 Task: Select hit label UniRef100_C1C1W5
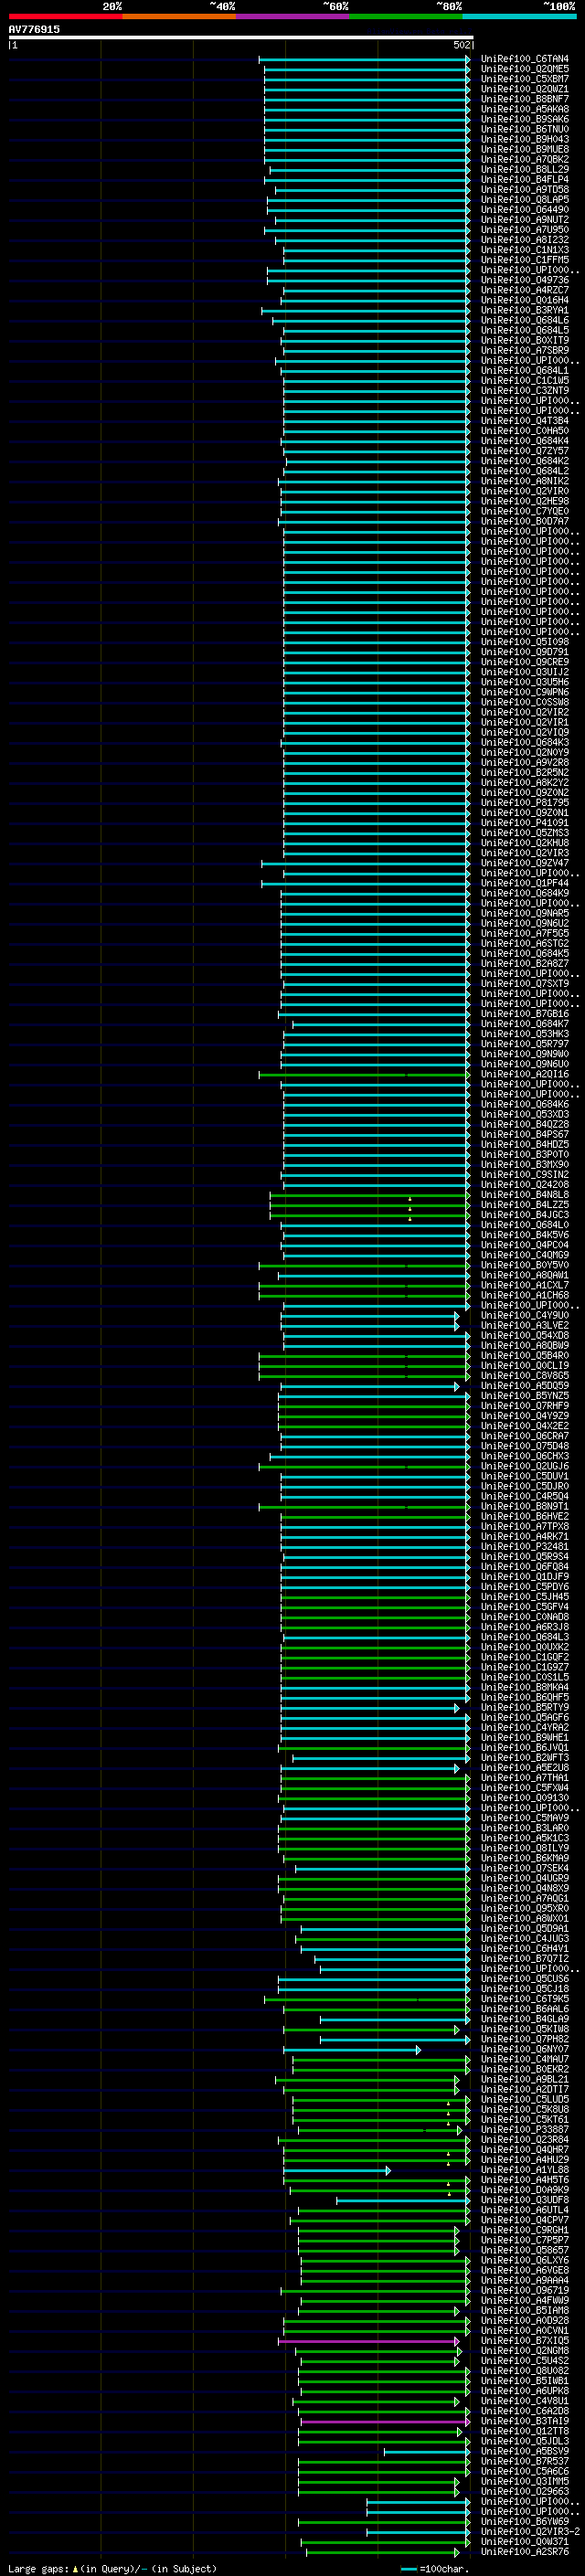[x=524, y=381]
